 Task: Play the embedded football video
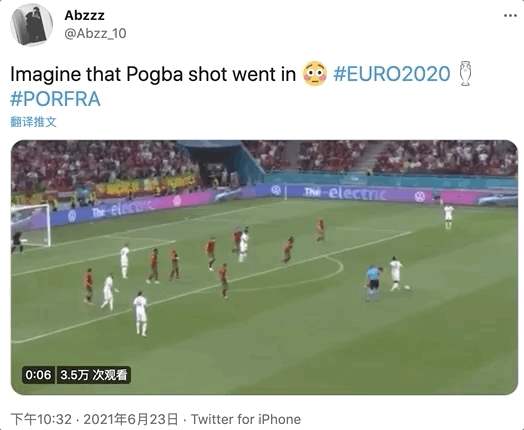(x=264, y=267)
